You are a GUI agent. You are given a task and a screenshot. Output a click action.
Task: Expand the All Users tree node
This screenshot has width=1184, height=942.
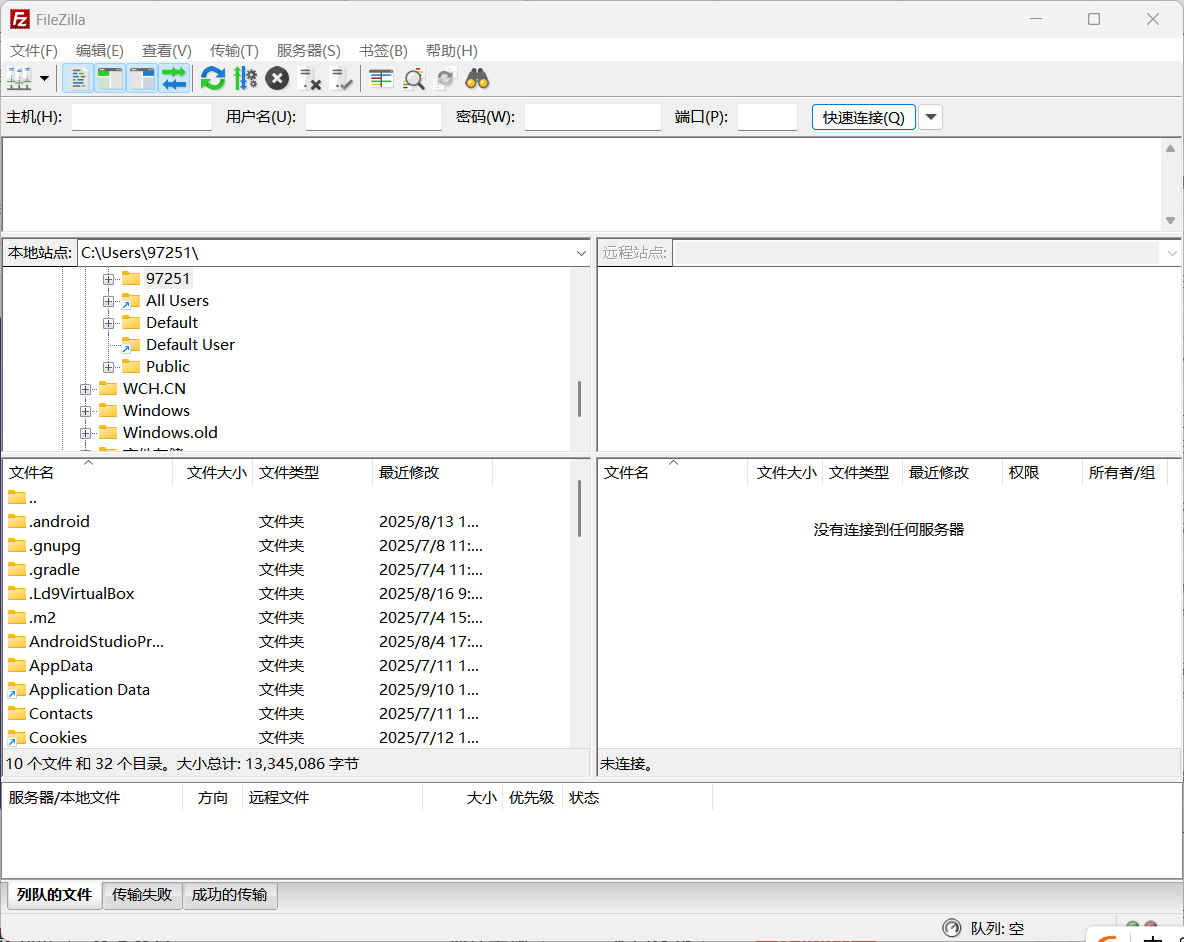pyautogui.click(x=109, y=301)
